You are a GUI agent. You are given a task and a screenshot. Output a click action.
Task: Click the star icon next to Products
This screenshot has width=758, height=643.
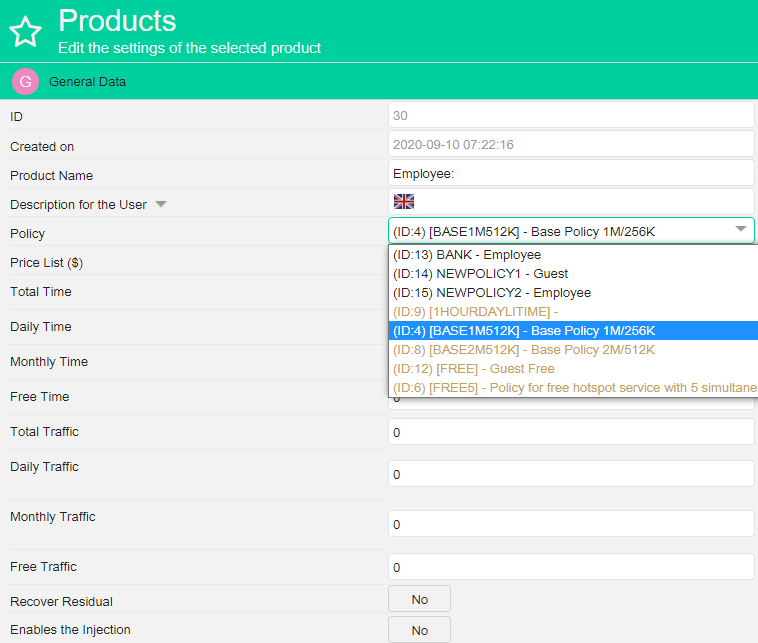(25, 32)
